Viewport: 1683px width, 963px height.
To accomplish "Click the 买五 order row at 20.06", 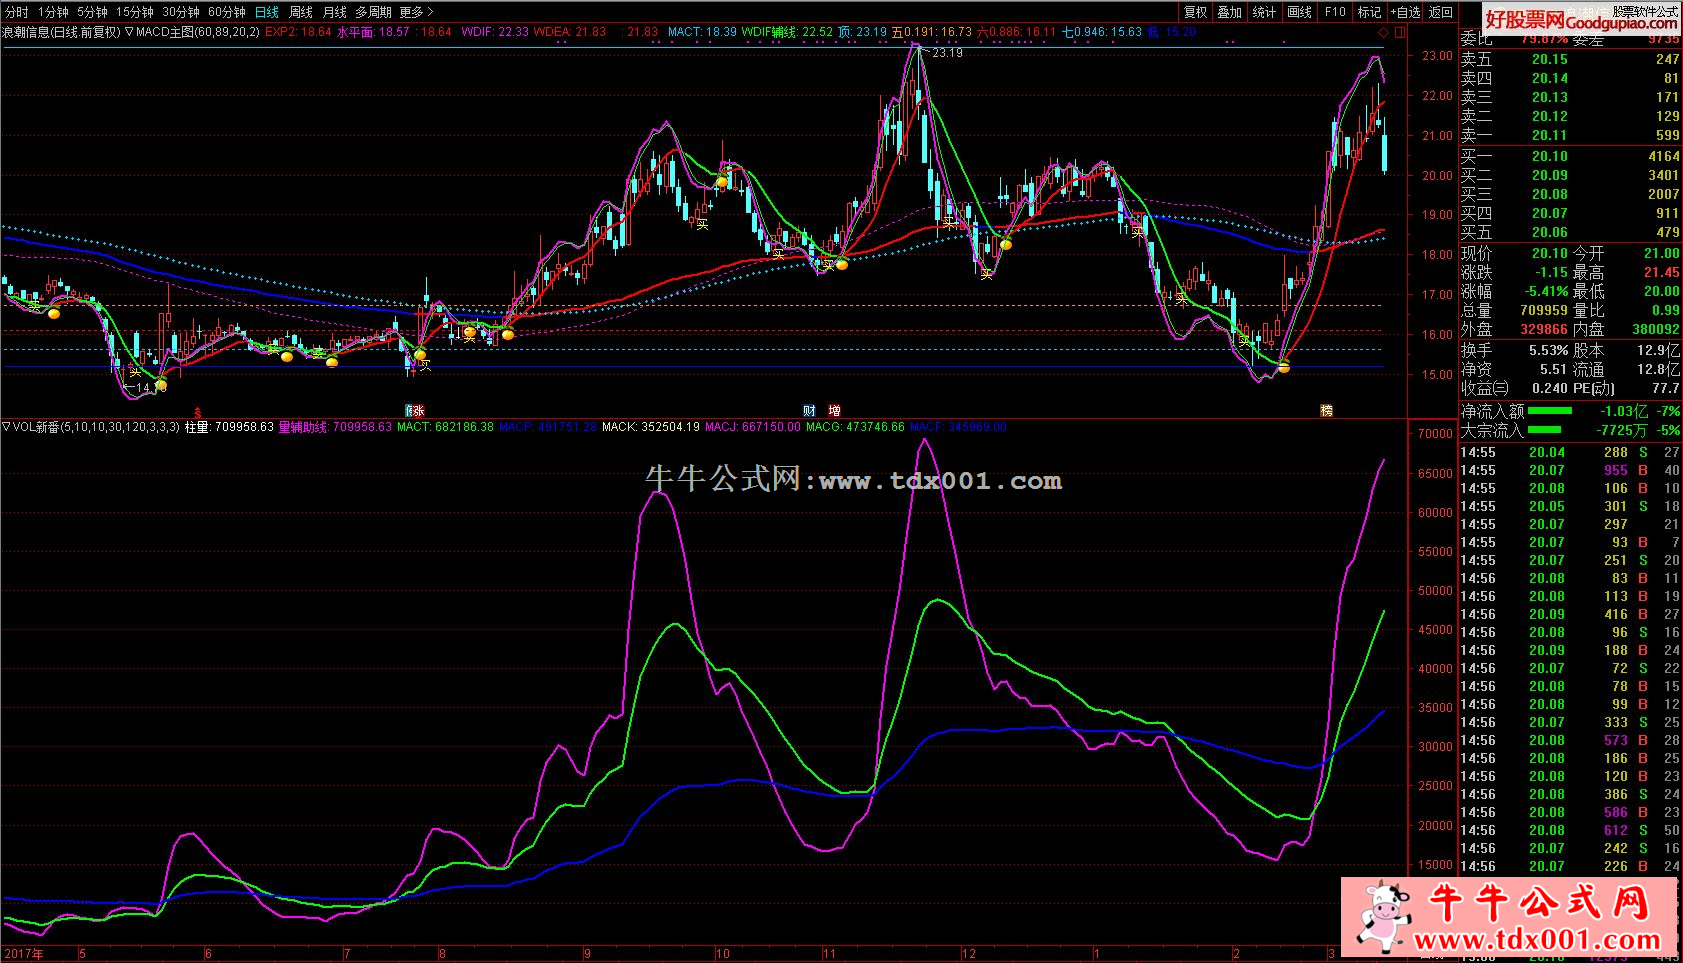I will pyautogui.click(x=1570, y=232).
